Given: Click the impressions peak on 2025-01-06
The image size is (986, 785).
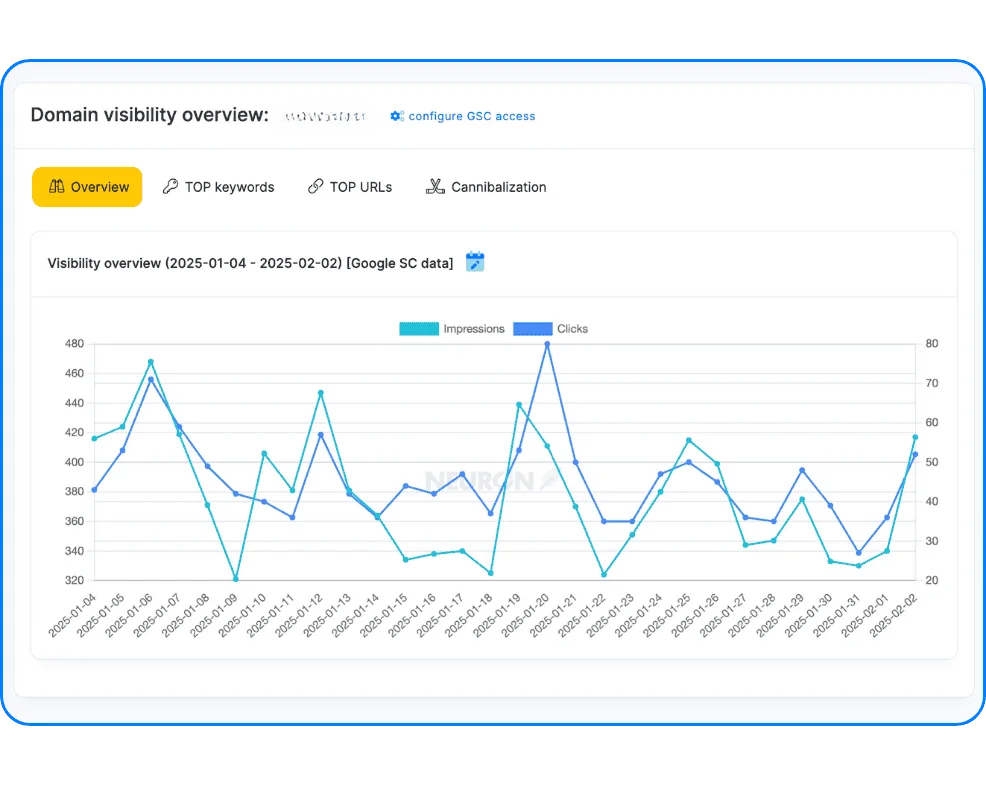Looking at the screenshot, I should point(150,363).
